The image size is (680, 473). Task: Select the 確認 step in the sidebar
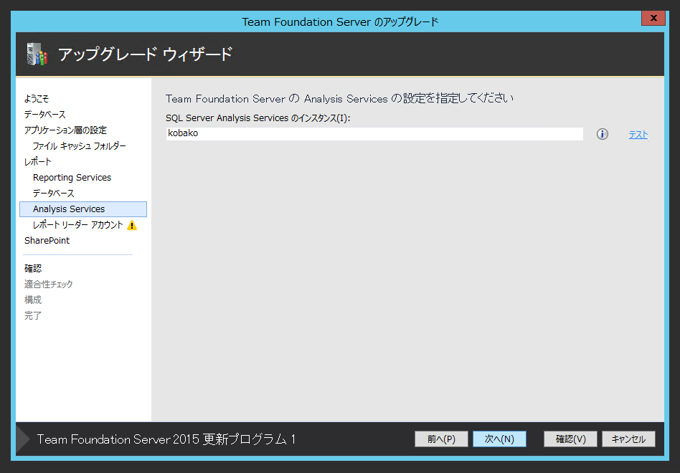click(x=33, y=268)
